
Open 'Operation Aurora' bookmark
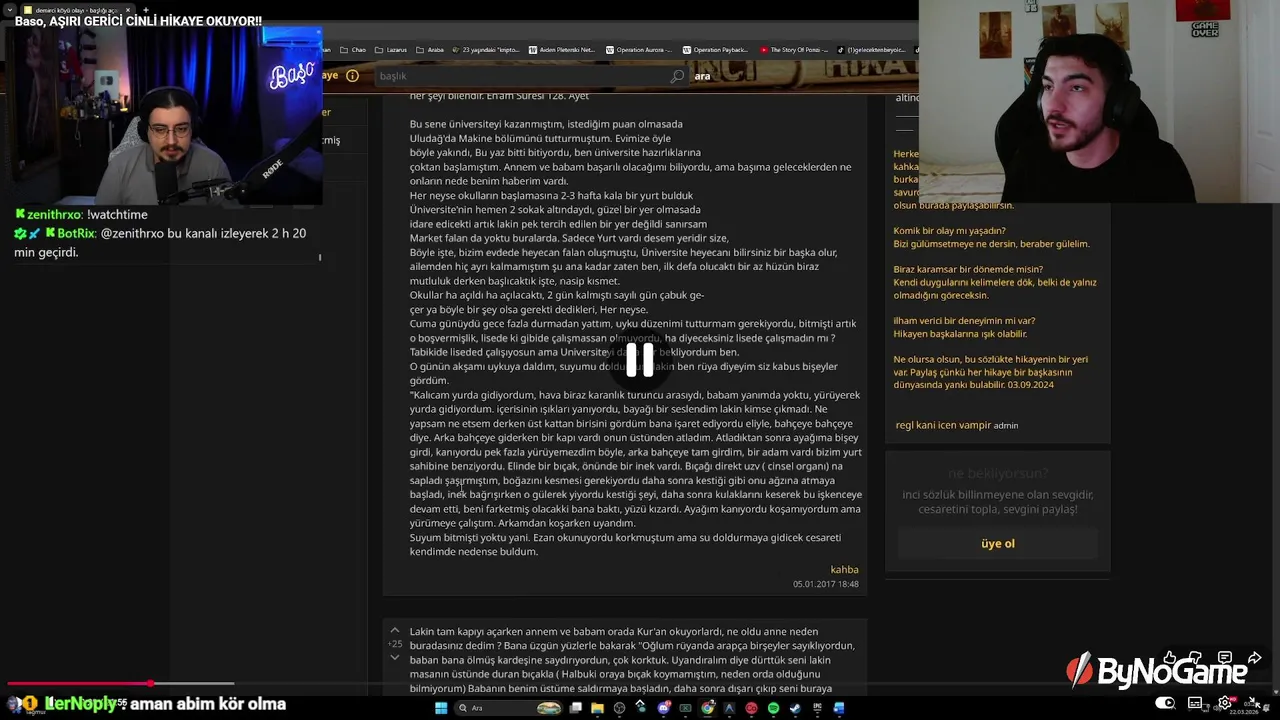coord(637,50)
